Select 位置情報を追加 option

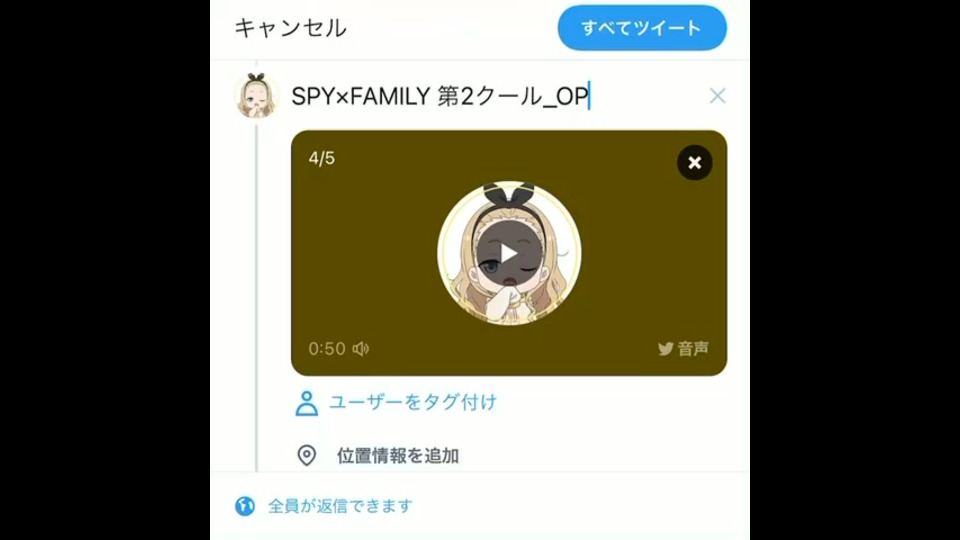(398, 456)
